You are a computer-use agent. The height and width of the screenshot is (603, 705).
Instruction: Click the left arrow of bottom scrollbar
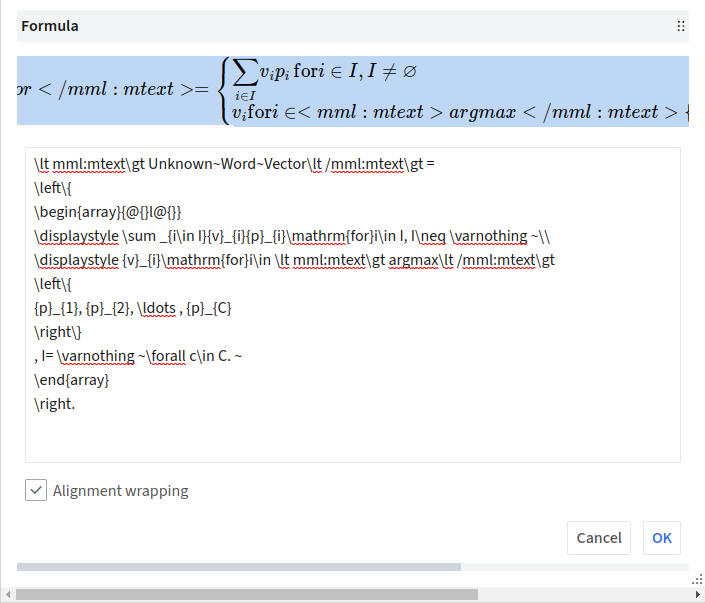pos(7,594)
